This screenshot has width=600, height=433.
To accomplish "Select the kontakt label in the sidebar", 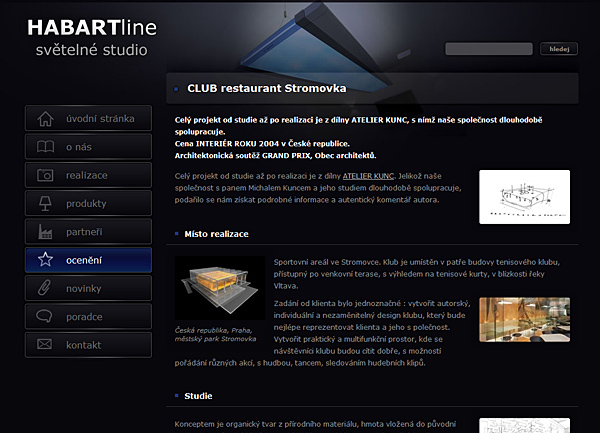I will tap(83, 345).
